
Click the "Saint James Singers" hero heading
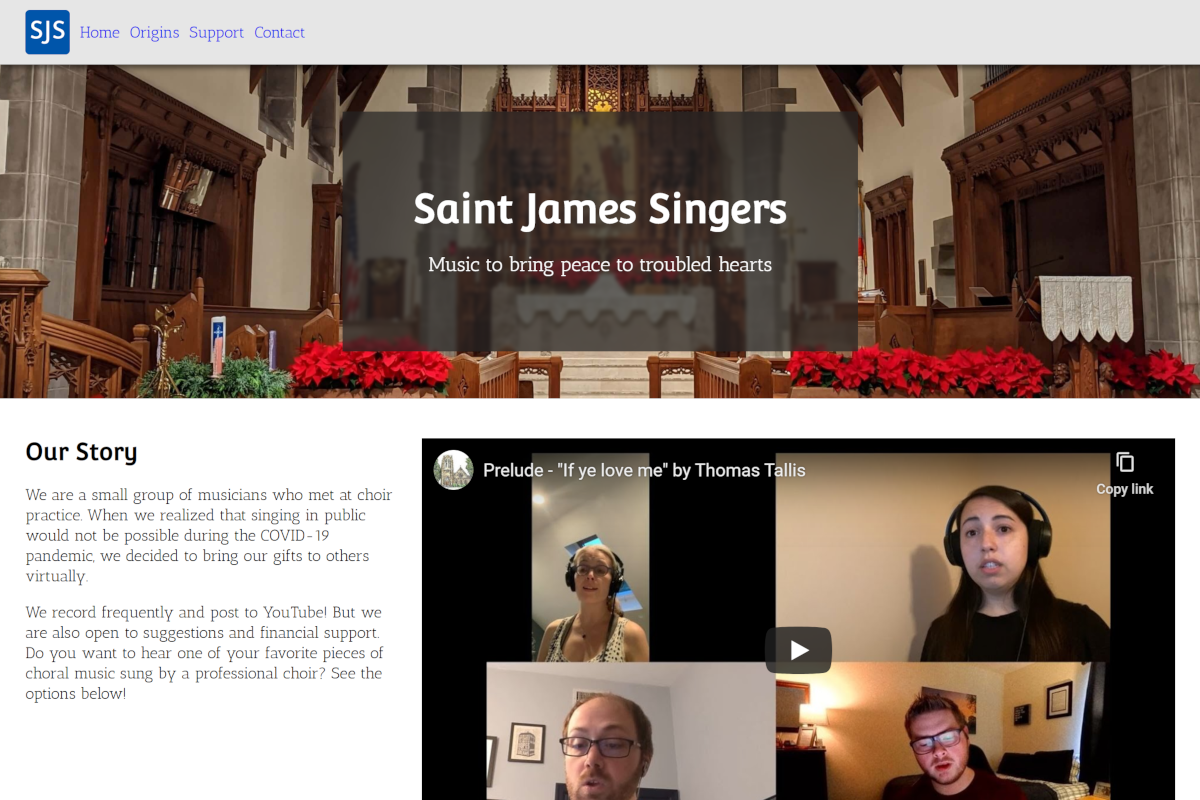[x=600, y=209]
